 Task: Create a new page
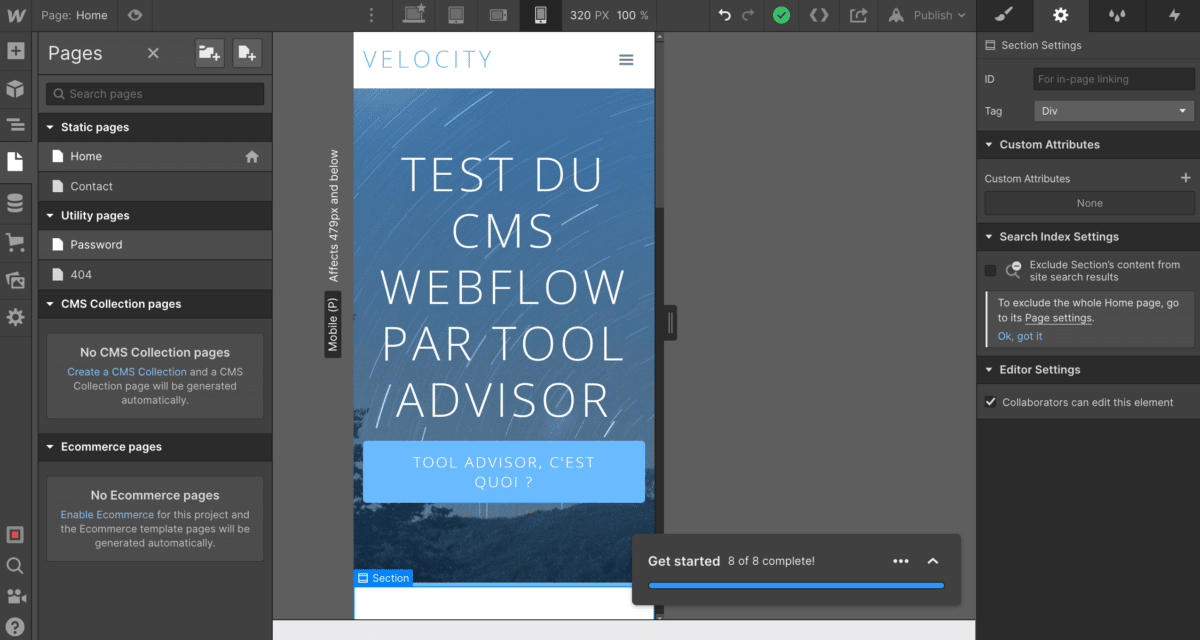coord(247,53)
